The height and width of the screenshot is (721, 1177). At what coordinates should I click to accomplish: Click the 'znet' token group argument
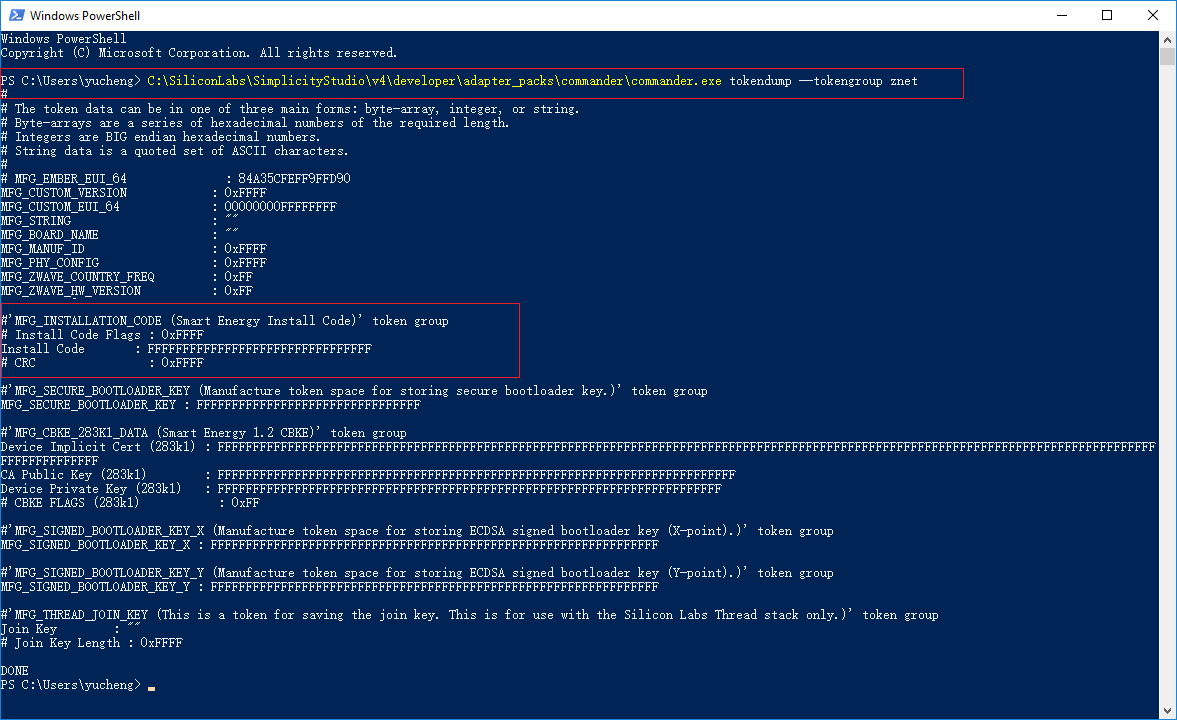(x=904, y=81)
